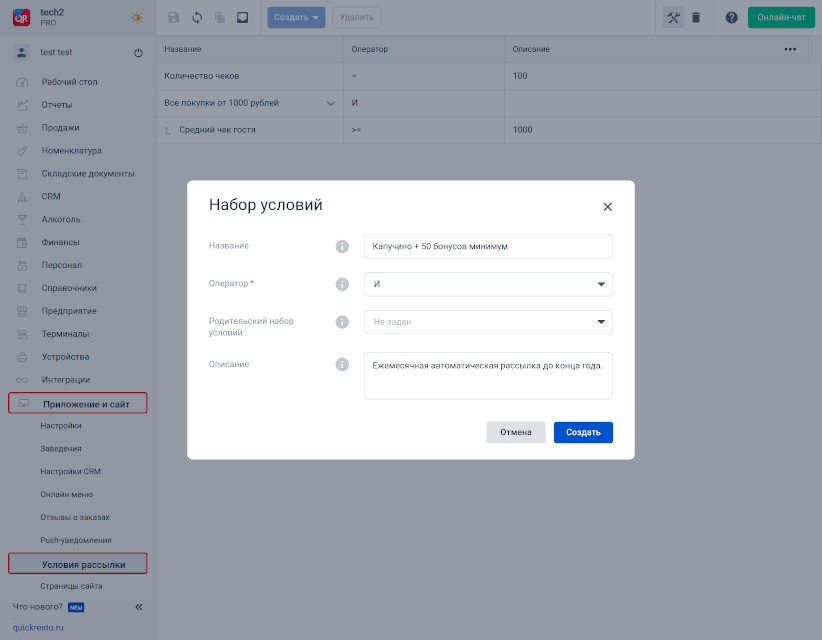The image size is (822, 640).
Task: Collapse sidebar with the double chevron
Action: tap(138, 606)
